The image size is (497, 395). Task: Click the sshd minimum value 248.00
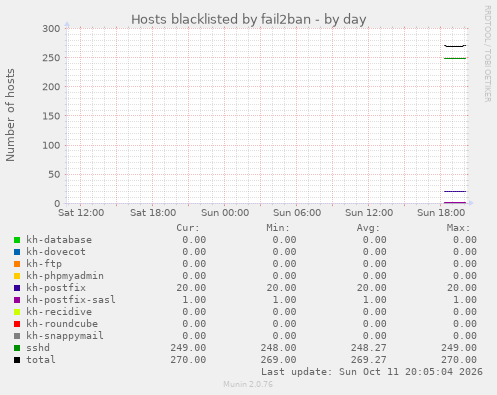click(278, 348)
